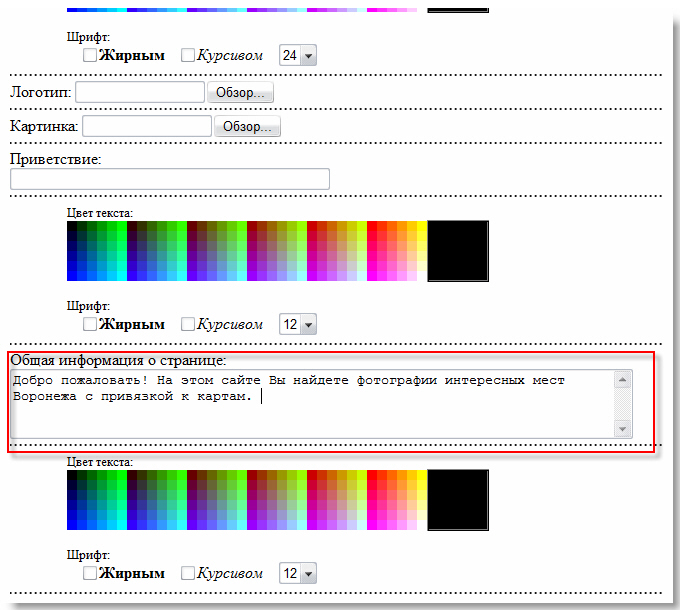Pick pure red swatch in palette below Приветствие
The width and height of the screenshot is (680, 610).
[372, 226]
